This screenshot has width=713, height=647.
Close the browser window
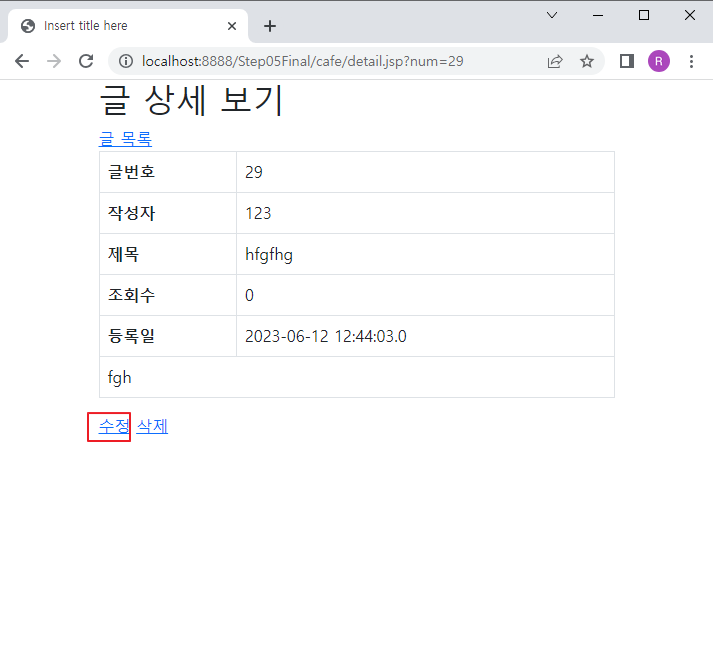click(689, 15)
